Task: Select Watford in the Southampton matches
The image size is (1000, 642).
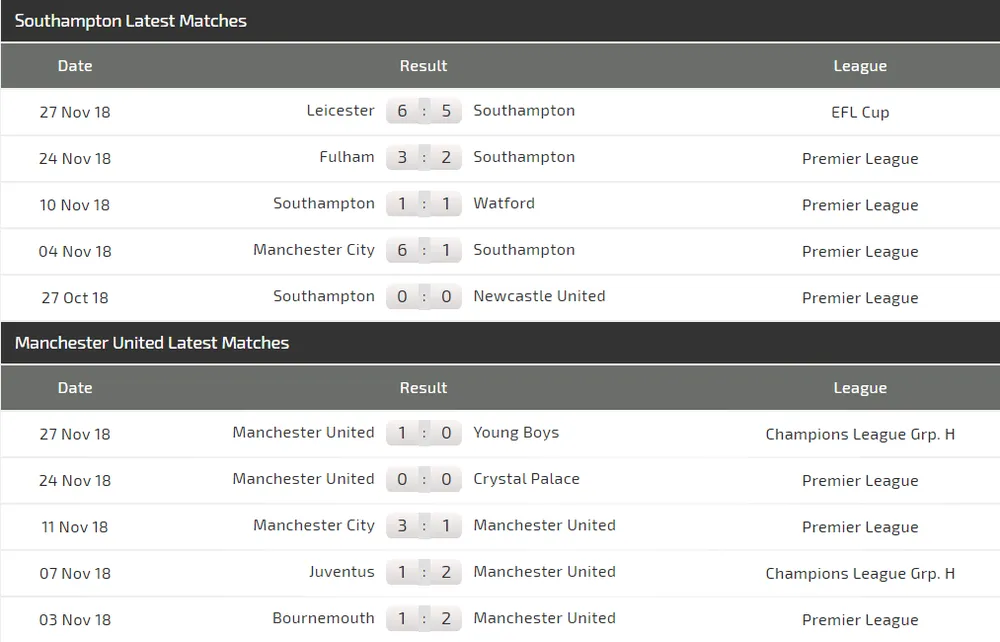Action: point(504,204)
